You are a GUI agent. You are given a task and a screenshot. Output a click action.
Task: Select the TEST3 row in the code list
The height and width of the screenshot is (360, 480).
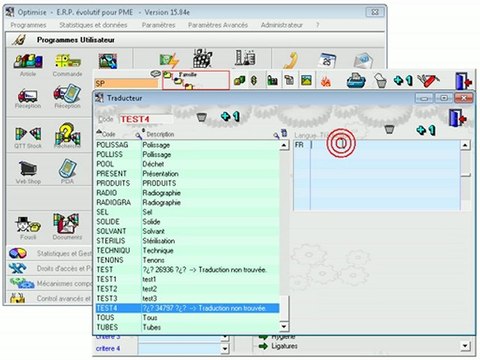187,298
